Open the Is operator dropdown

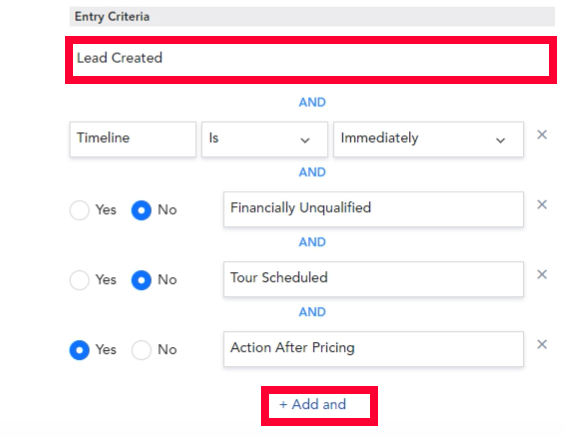(264, 139)
